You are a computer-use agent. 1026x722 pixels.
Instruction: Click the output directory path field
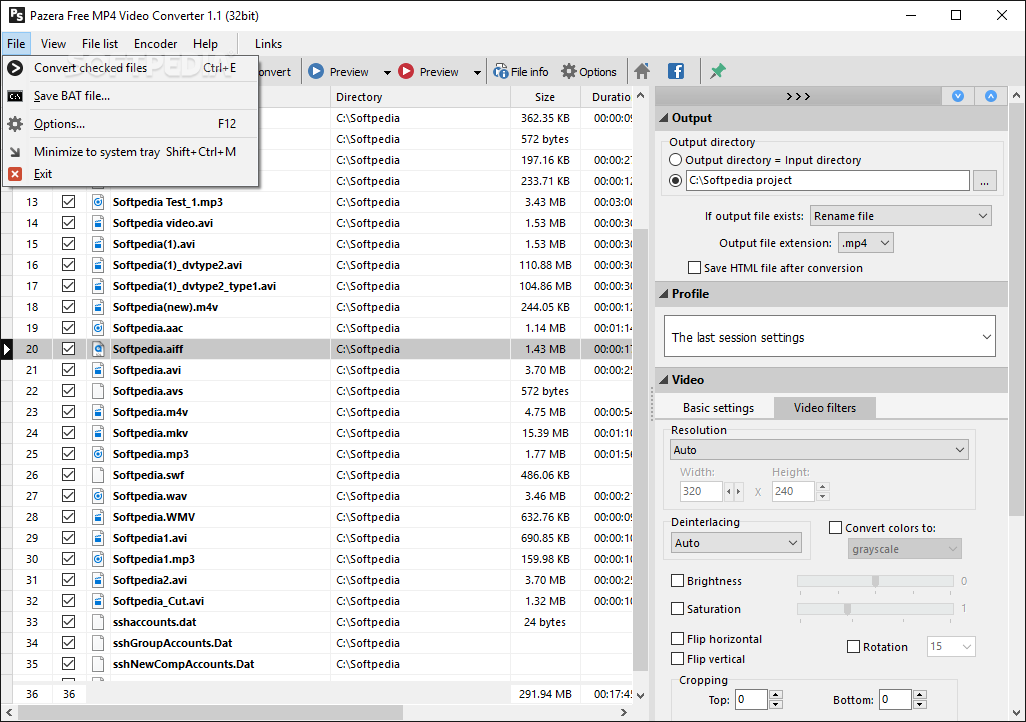[827, 181]
